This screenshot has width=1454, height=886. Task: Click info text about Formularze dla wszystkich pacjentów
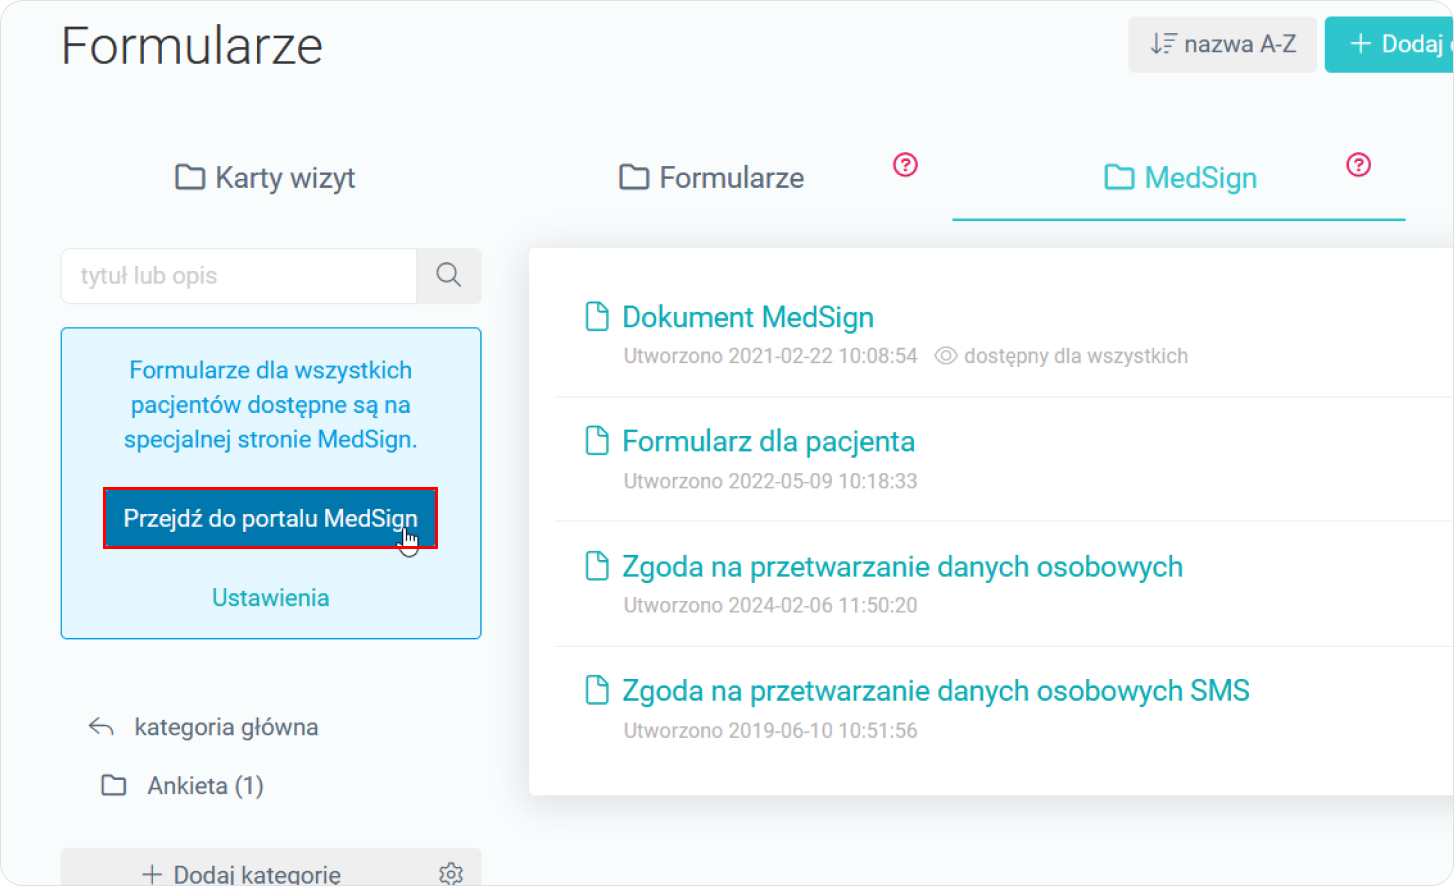click(270, 404)
